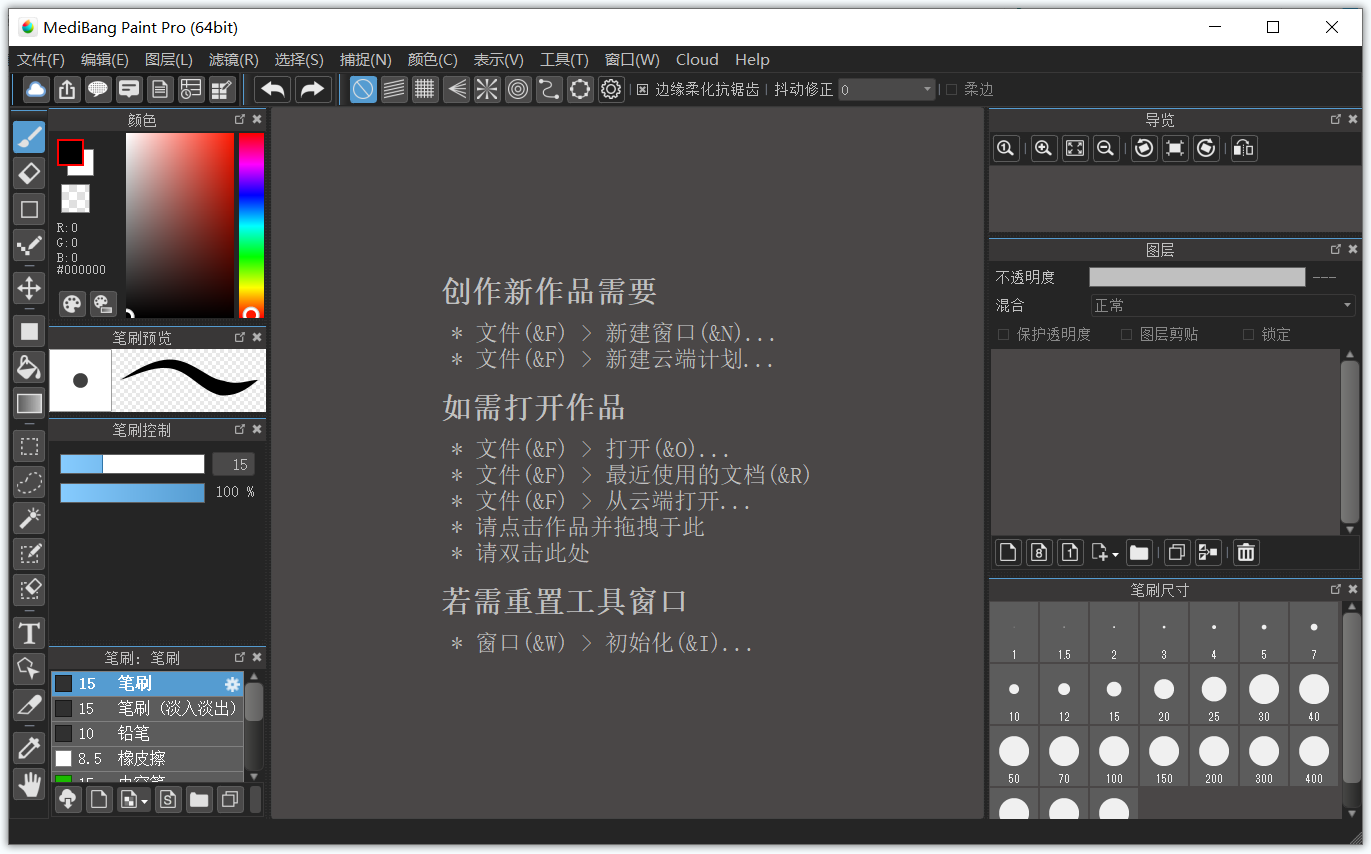Open the 抖动修正 dropdown
The height and width of the screenshot is (854, 1371).
tap(886, 89)
